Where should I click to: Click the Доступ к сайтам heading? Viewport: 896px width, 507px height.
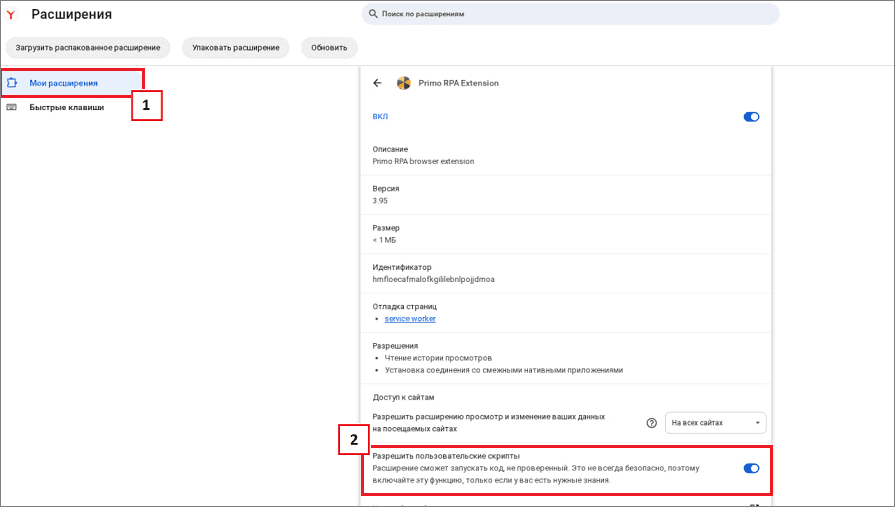click(403, 397)
